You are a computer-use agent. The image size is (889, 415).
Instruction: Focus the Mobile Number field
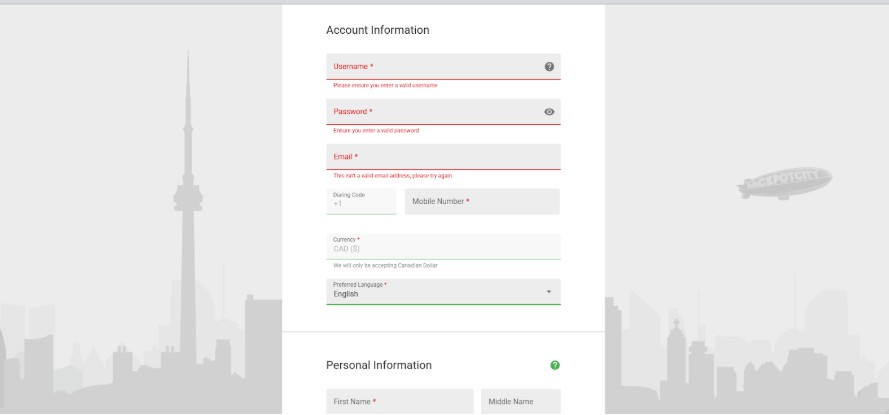click(x=482, y=201)
